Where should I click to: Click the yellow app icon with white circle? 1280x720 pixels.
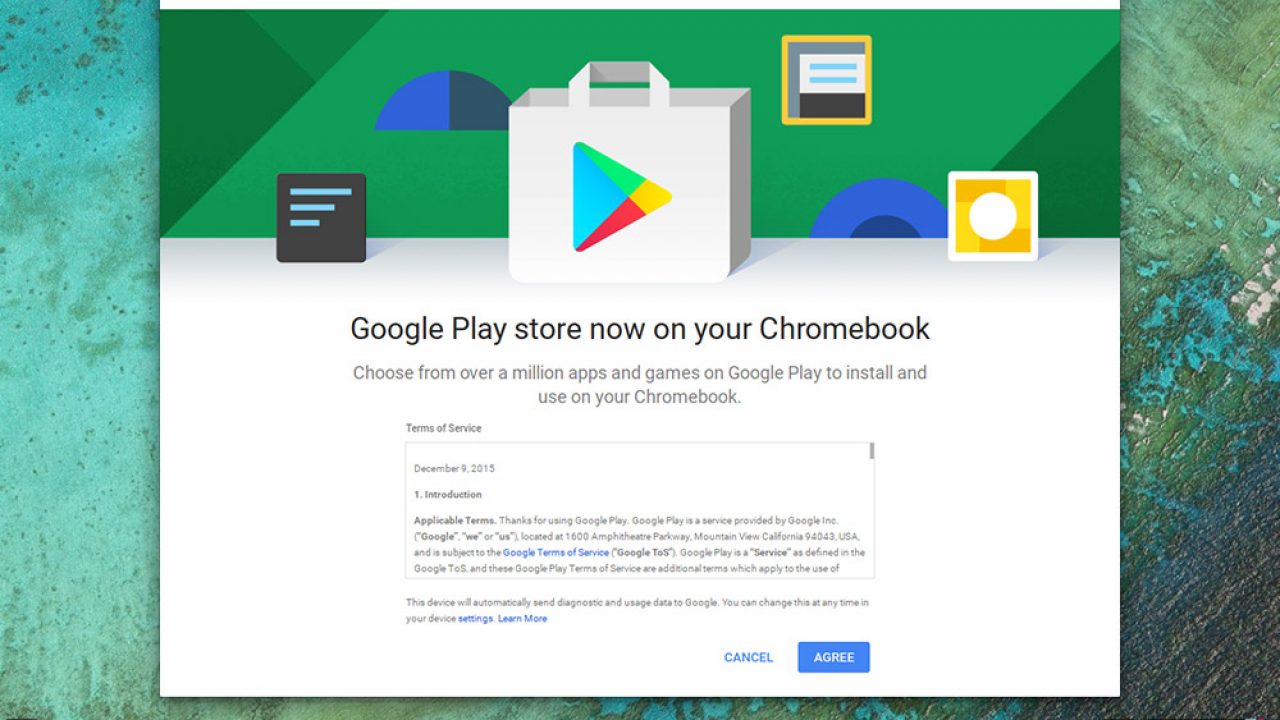(993, 216)
